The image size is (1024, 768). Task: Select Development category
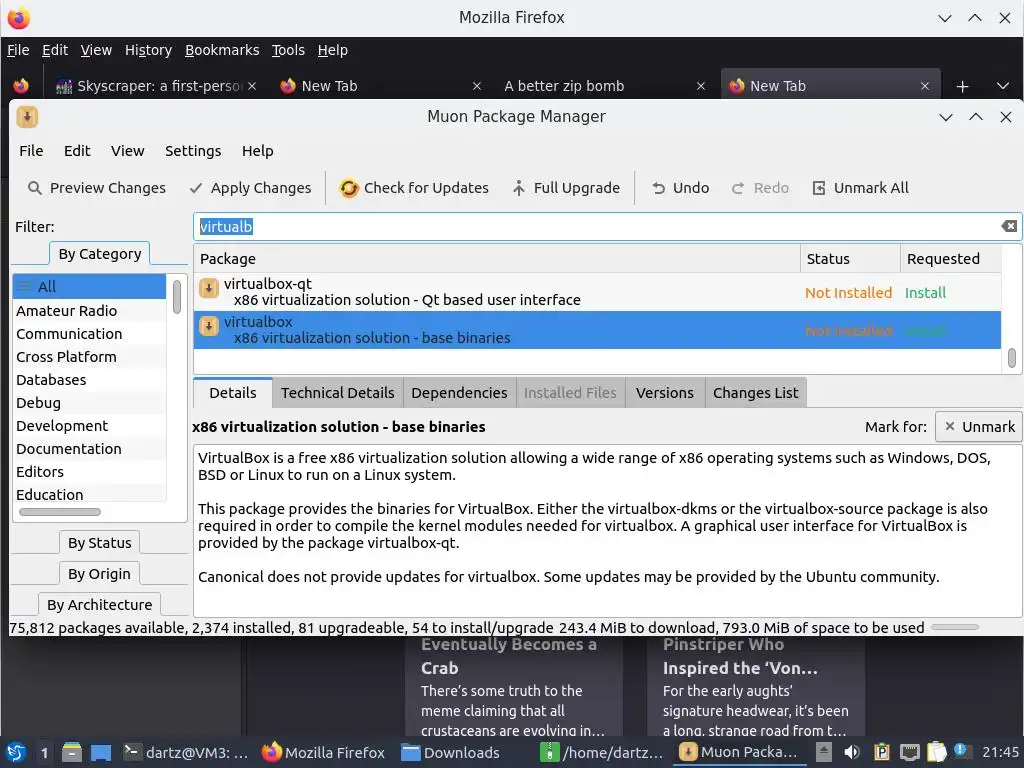click(89, 426)
